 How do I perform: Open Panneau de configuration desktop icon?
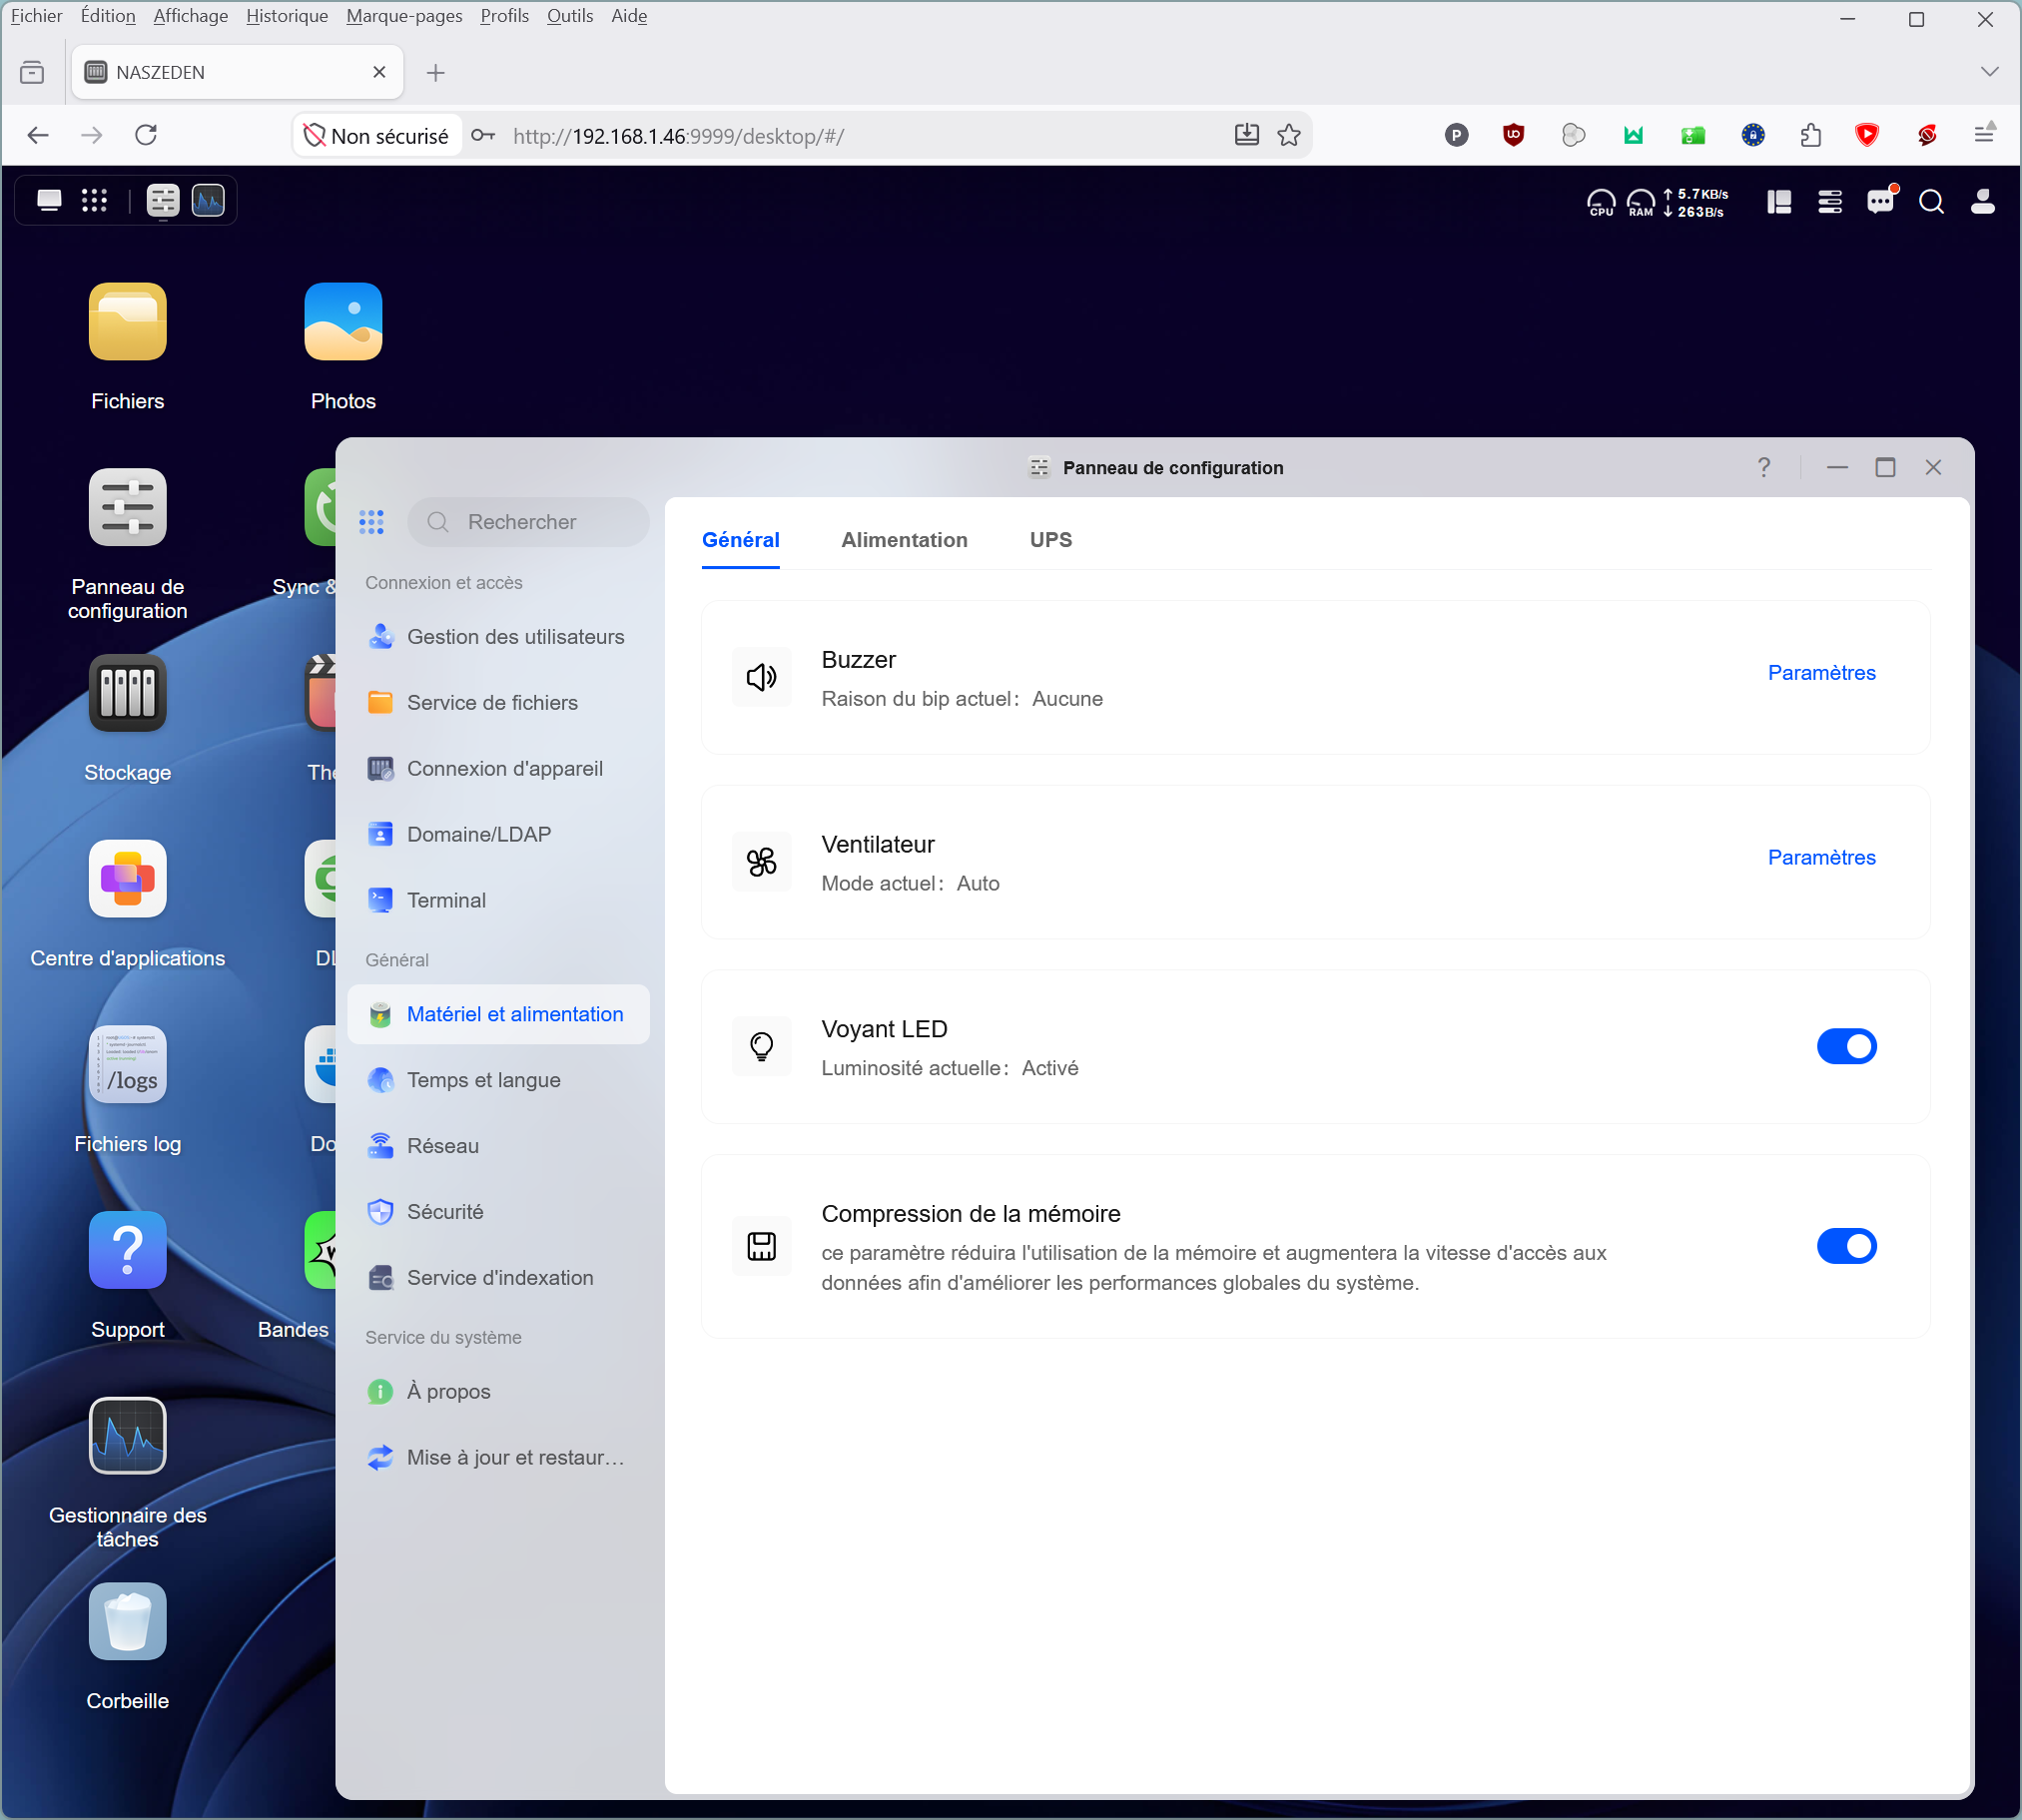(127, 507)
